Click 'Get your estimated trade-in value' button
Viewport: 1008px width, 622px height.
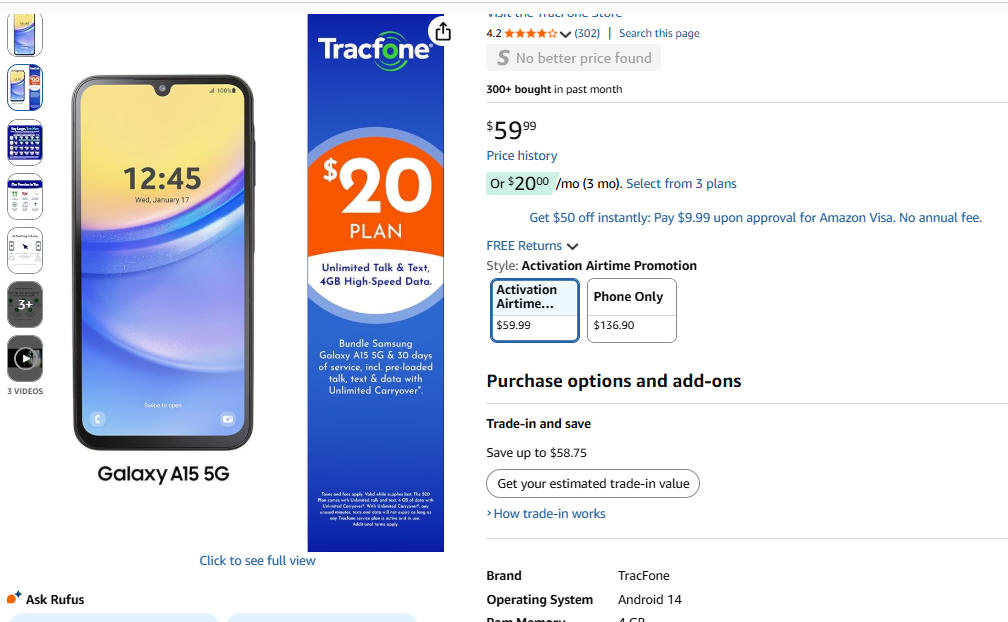point(593,484)
